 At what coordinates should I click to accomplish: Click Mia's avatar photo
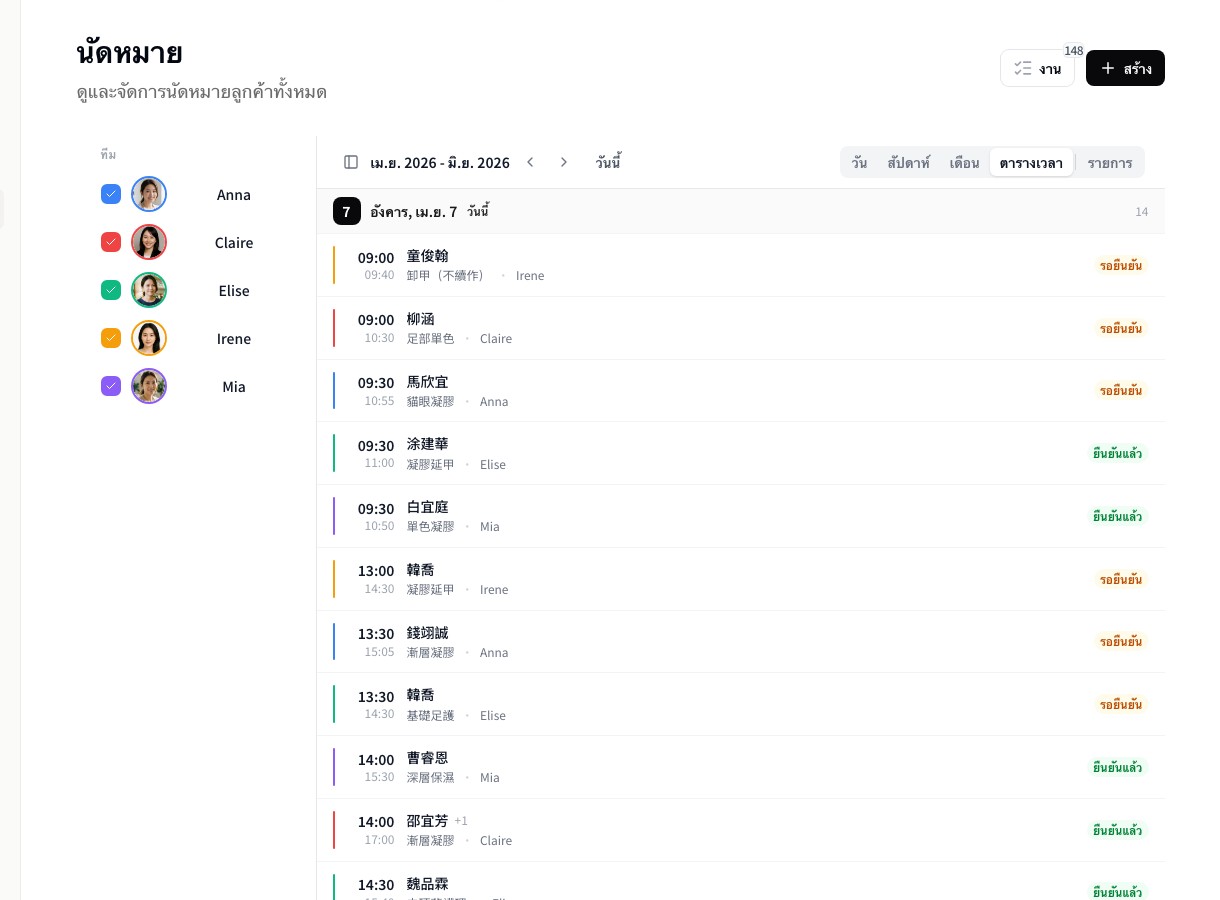tap(149, 386)
